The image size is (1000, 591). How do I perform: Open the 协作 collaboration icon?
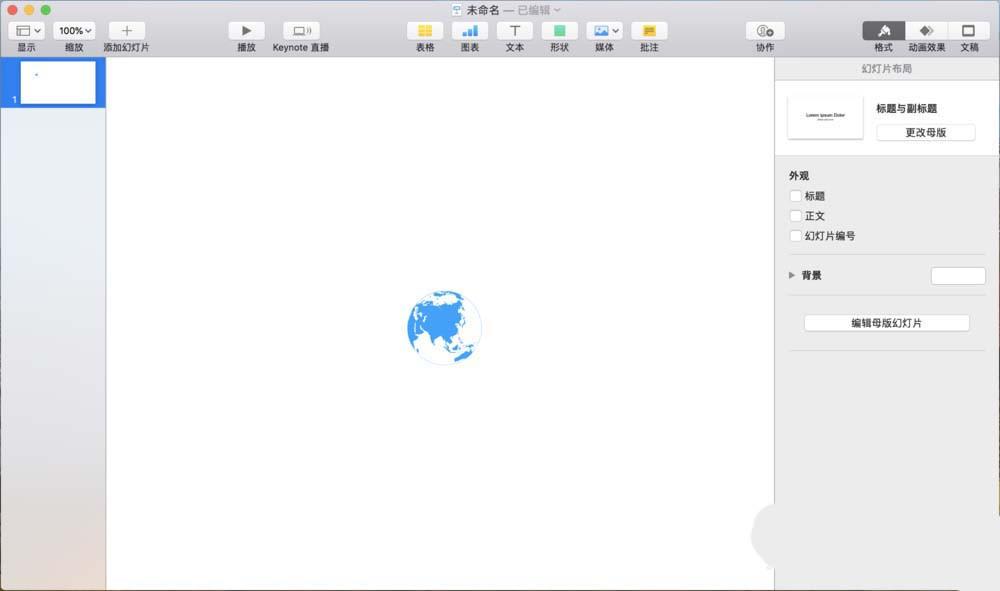(x=764, y=30)
